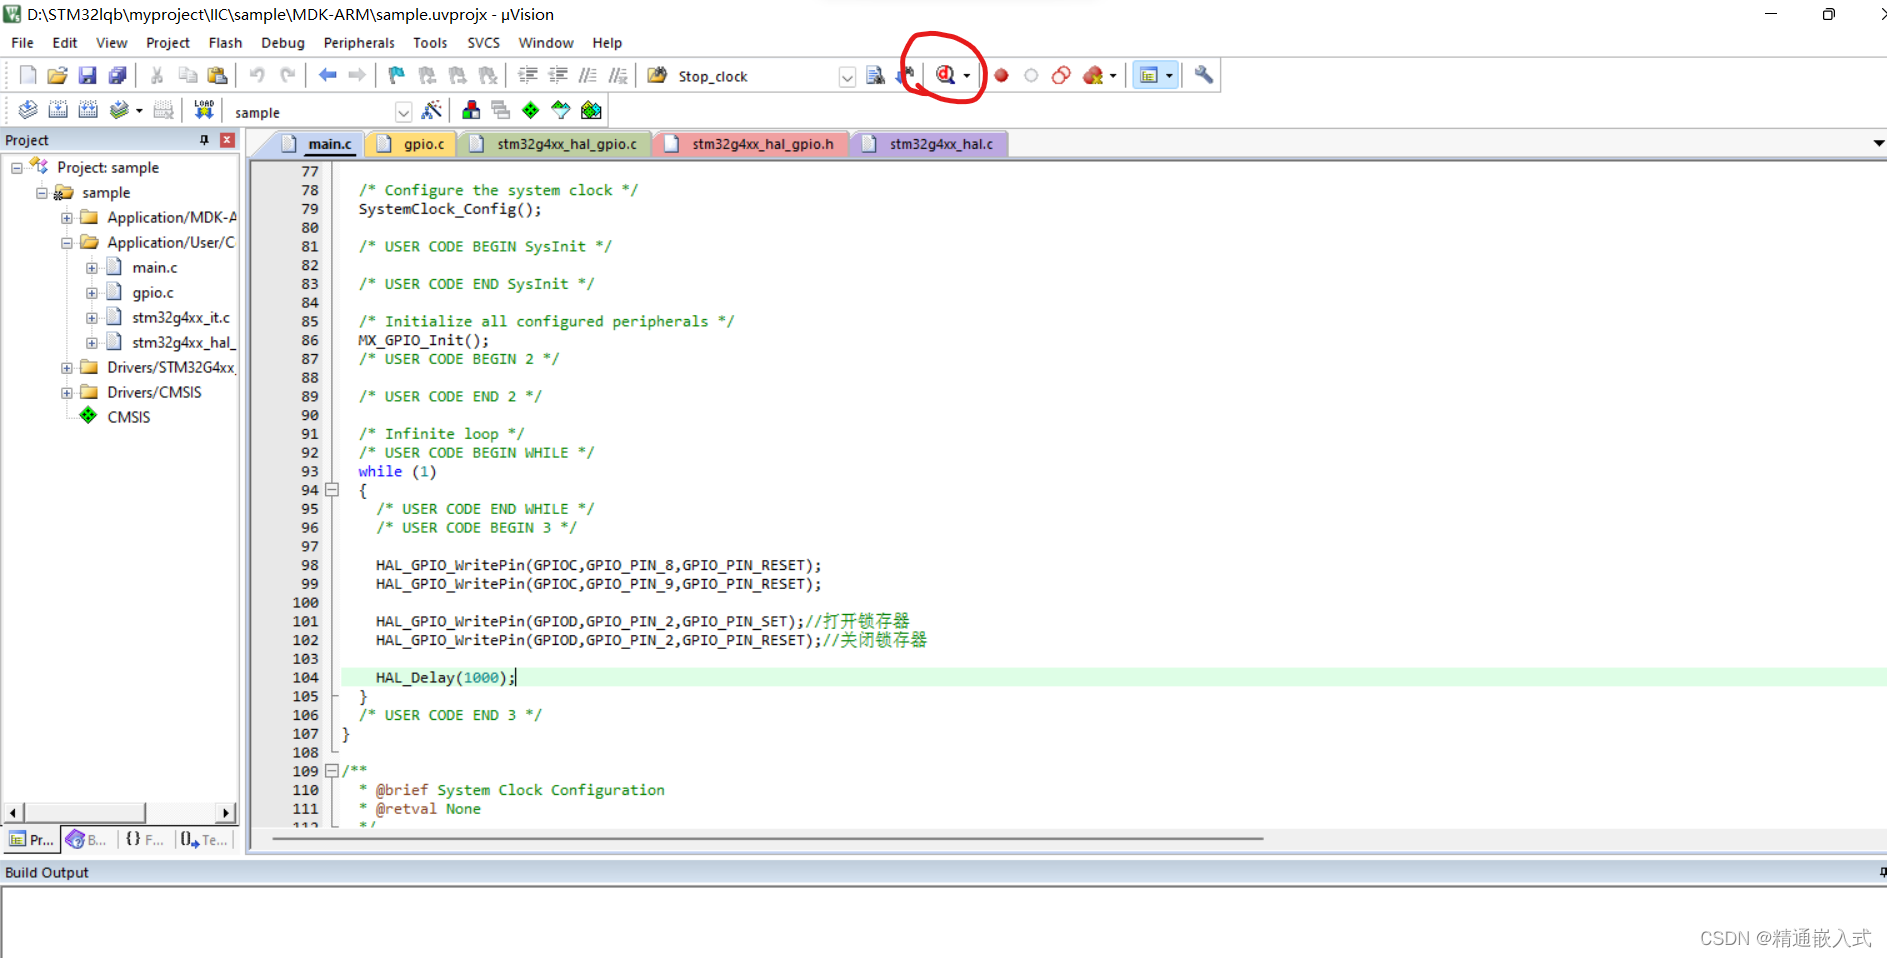Click the project panel horizontal scrollbar right arrow
The image size is (1887, 958).
tap(226, 813)
